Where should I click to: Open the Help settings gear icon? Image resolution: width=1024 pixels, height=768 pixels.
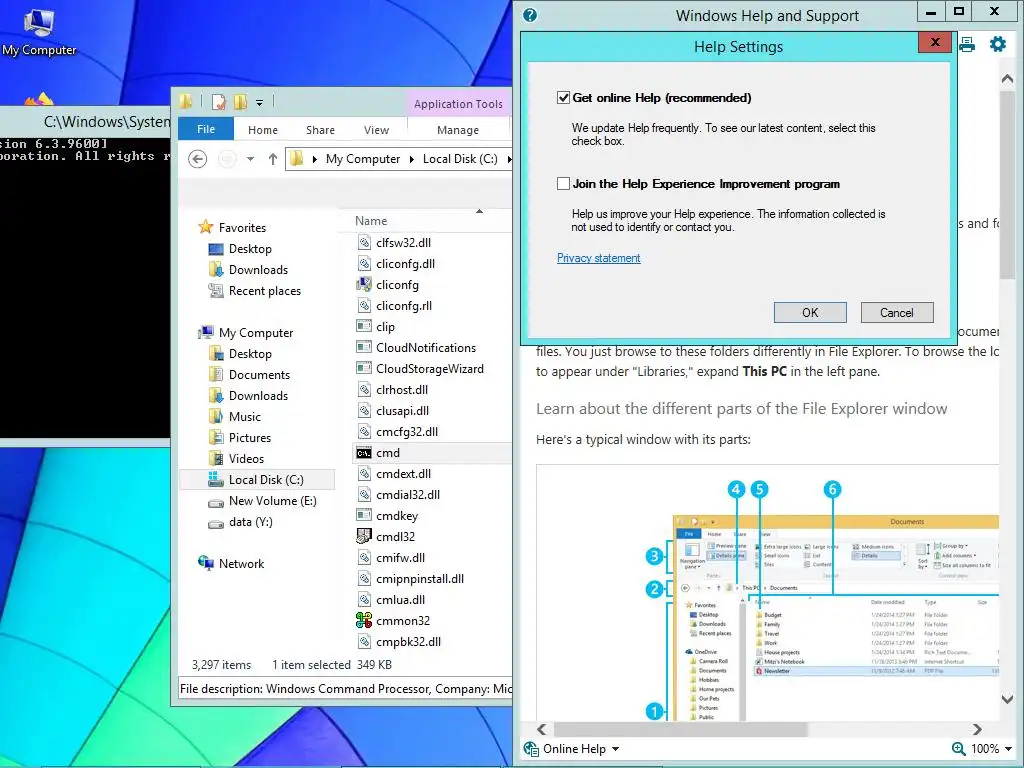997,44
